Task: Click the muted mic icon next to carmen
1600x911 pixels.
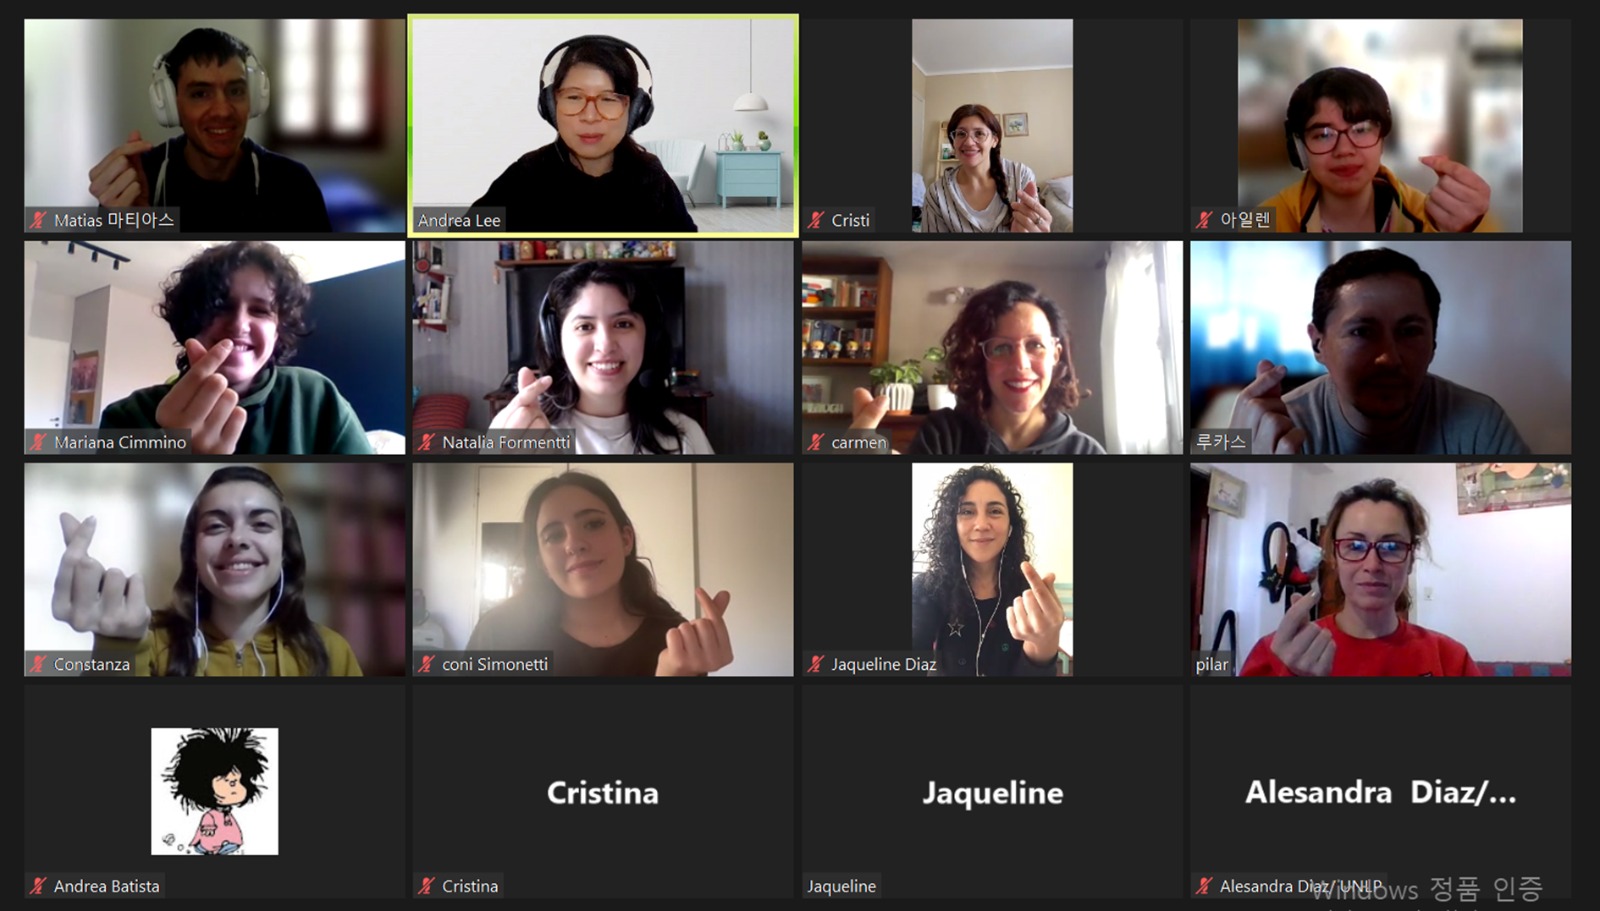Action: pyautogui.click(x=817, y=442)
